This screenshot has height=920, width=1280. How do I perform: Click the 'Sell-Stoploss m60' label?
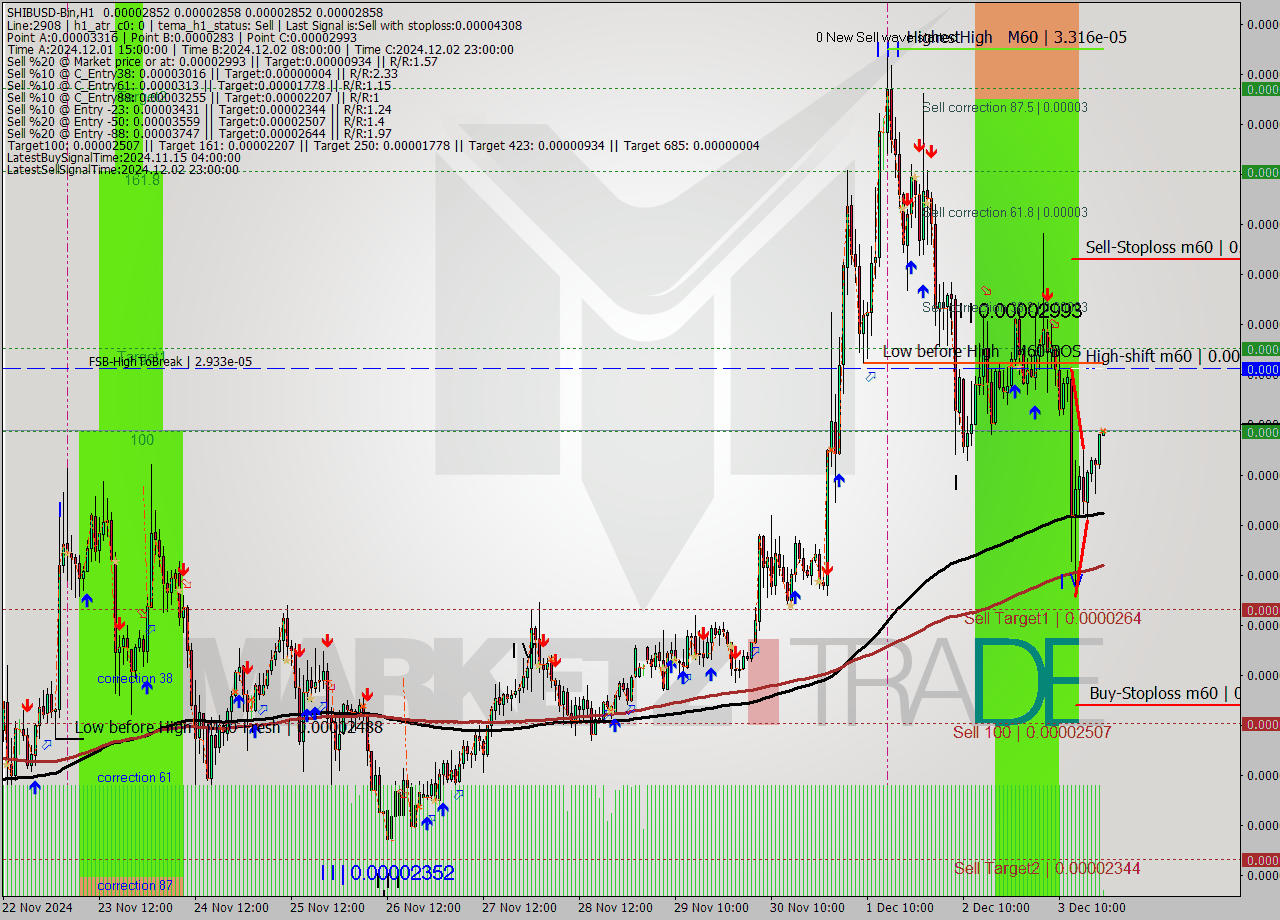pyautogui.click(x=1162, y=247)
